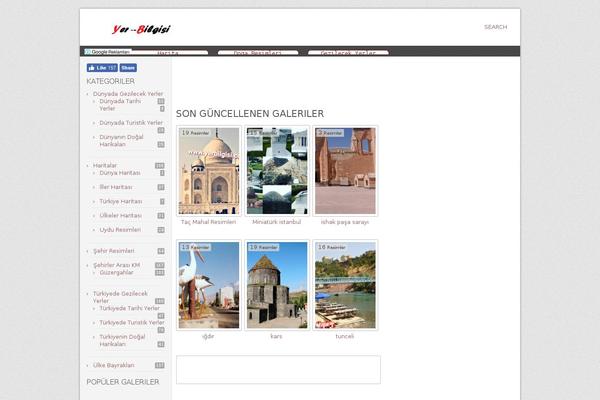The width and height of the screenshot is (600, 400).
Task: Open the Şehir Resimleri category
Action: coord(114,251)
